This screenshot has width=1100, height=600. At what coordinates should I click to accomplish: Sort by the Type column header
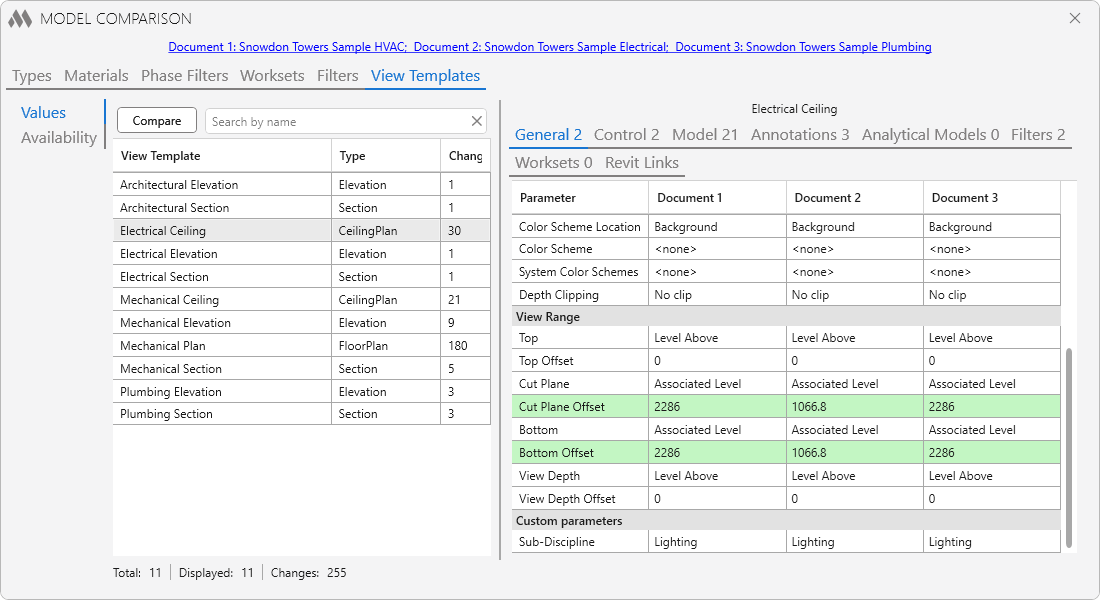[385, 156]
